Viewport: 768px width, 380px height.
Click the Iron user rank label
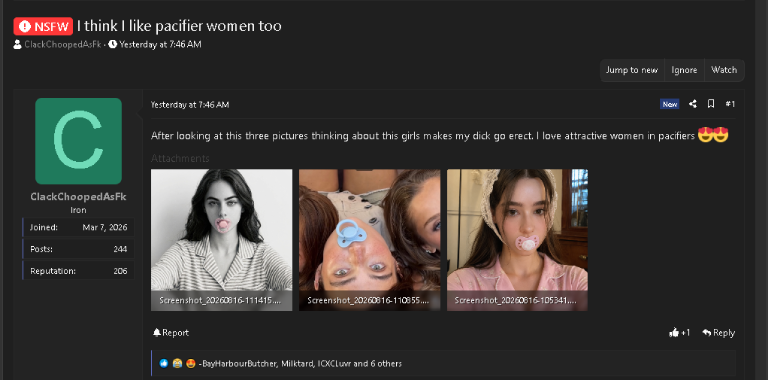coord(78,210)
